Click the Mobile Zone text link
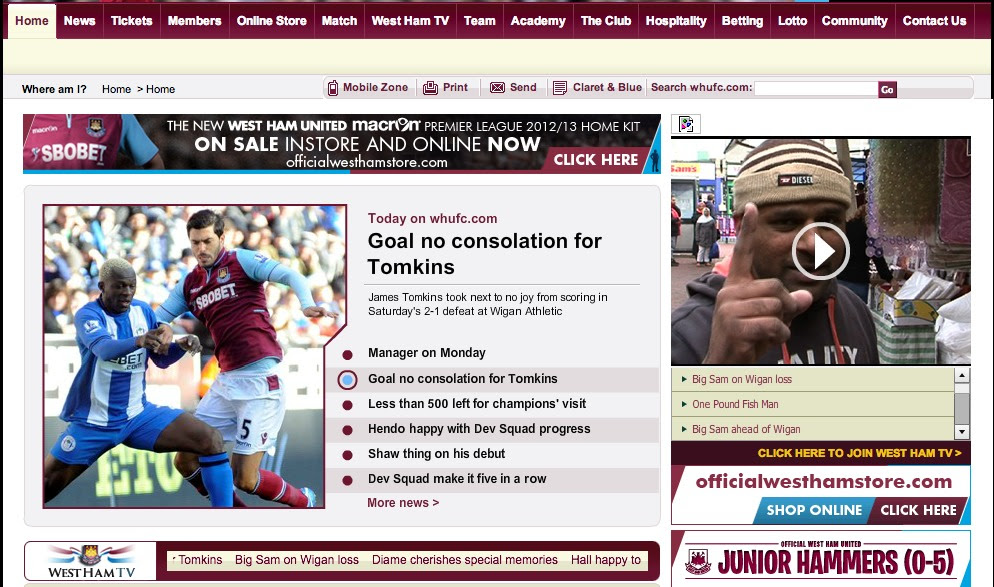994x587 pixels. [375, 87]
